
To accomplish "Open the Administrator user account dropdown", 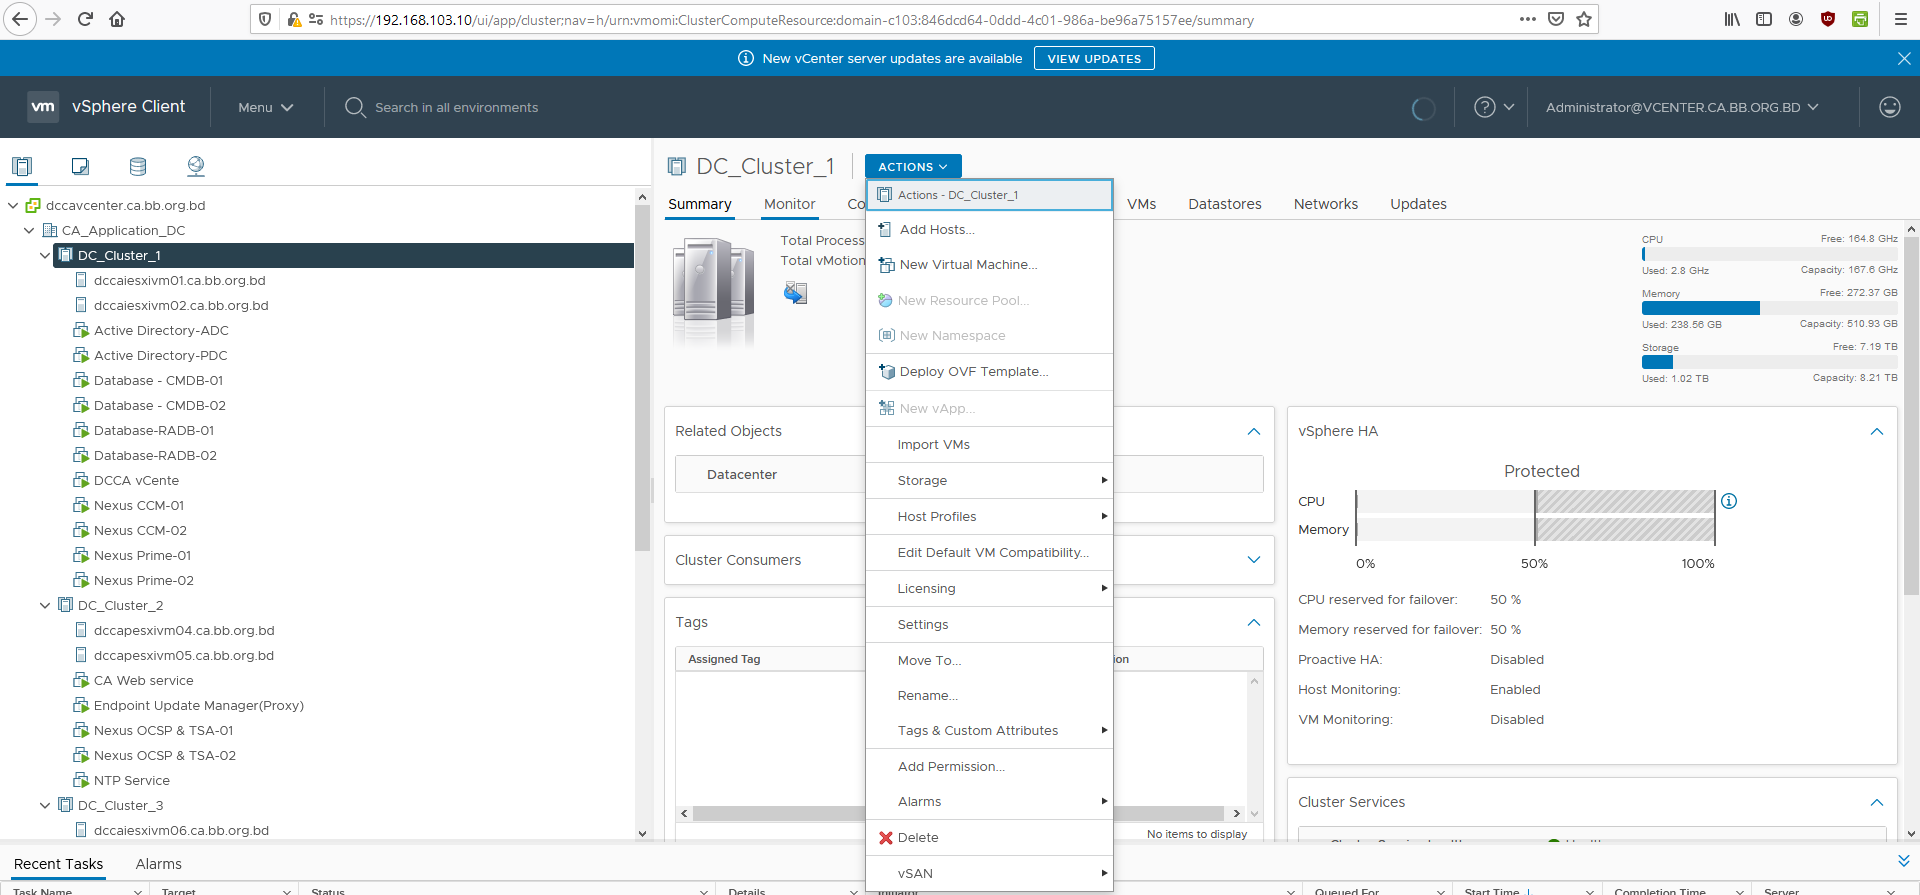I will pyautogui.click(x=1682, y=107).
